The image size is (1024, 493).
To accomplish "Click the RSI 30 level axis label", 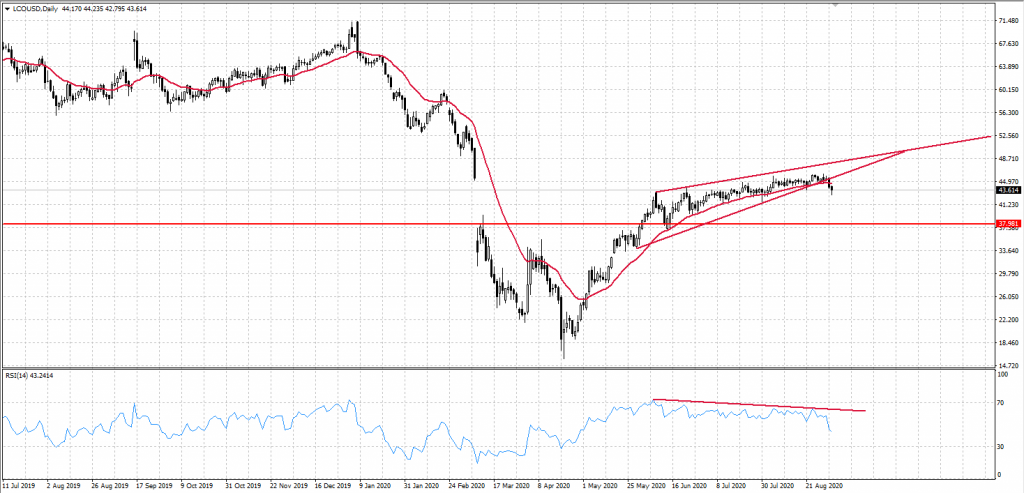I will coord(1000,446).
